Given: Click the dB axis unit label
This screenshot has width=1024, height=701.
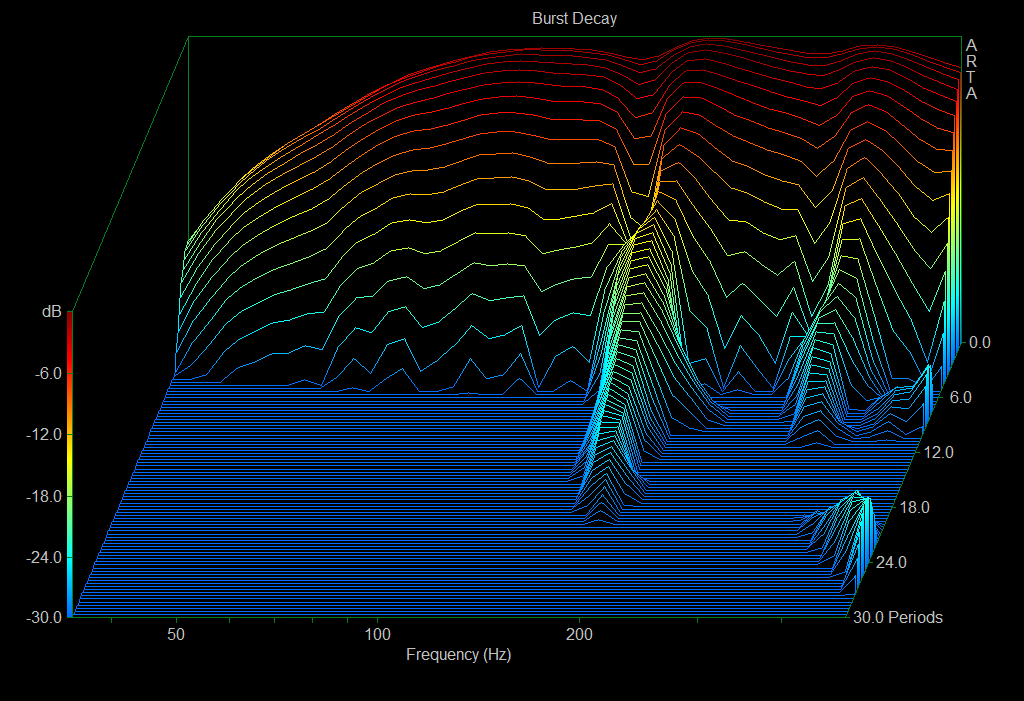Looking at the screenshot, I should [51, 312].
